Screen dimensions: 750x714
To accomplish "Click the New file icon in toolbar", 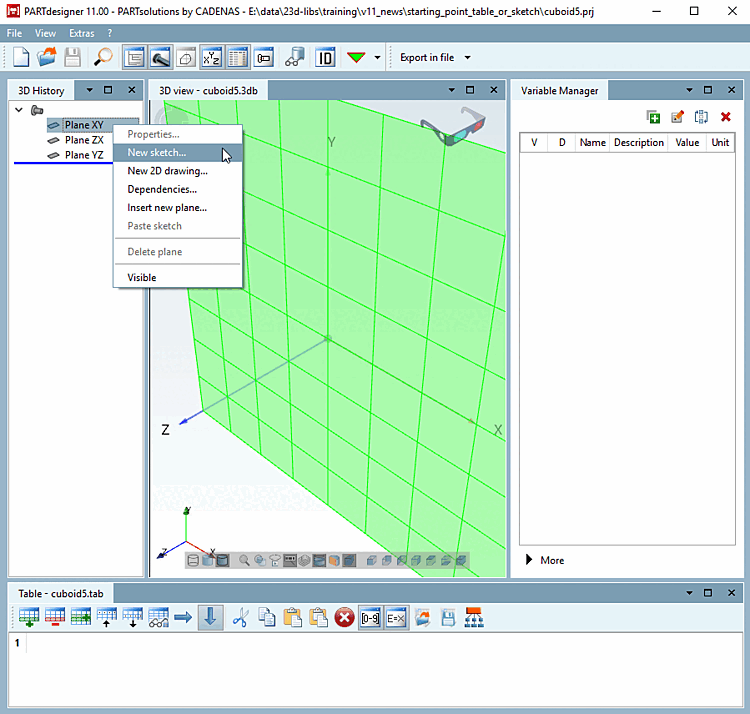I will 21,58.
